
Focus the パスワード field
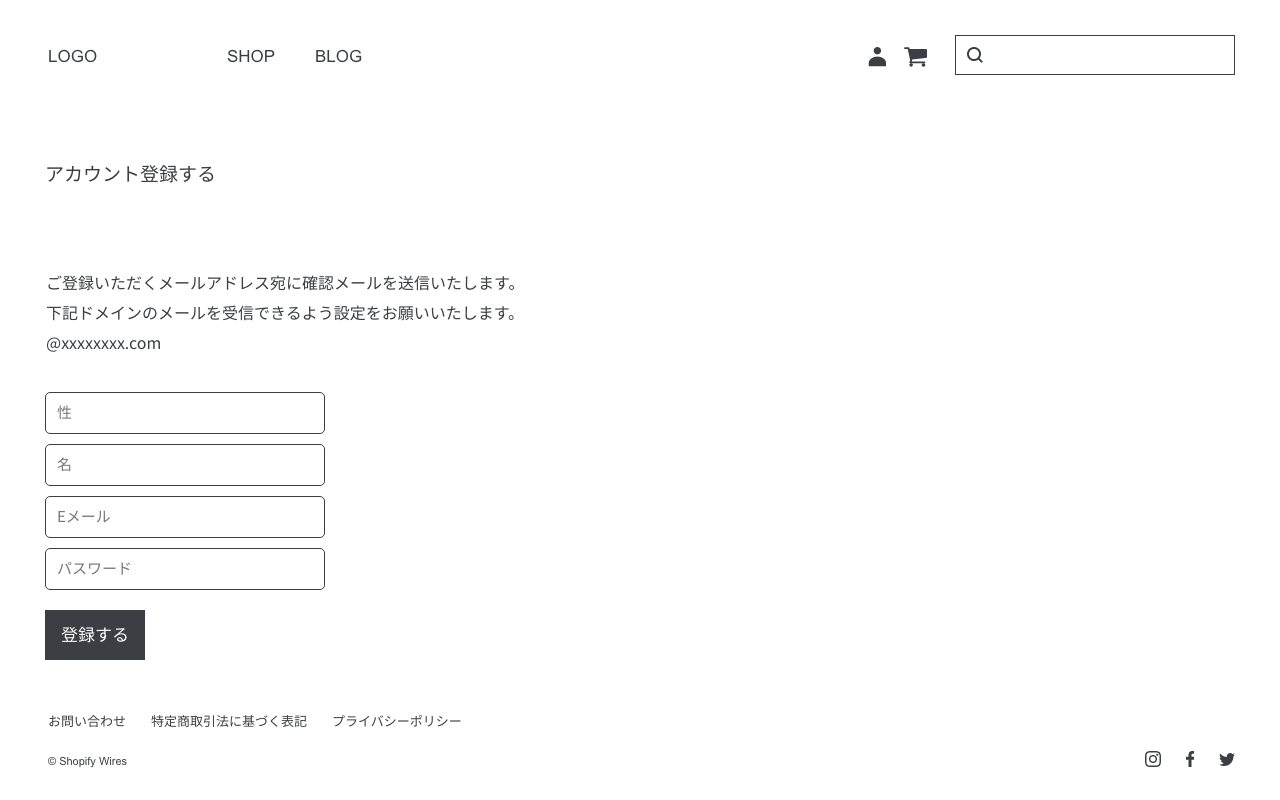[x=185, y=569]
